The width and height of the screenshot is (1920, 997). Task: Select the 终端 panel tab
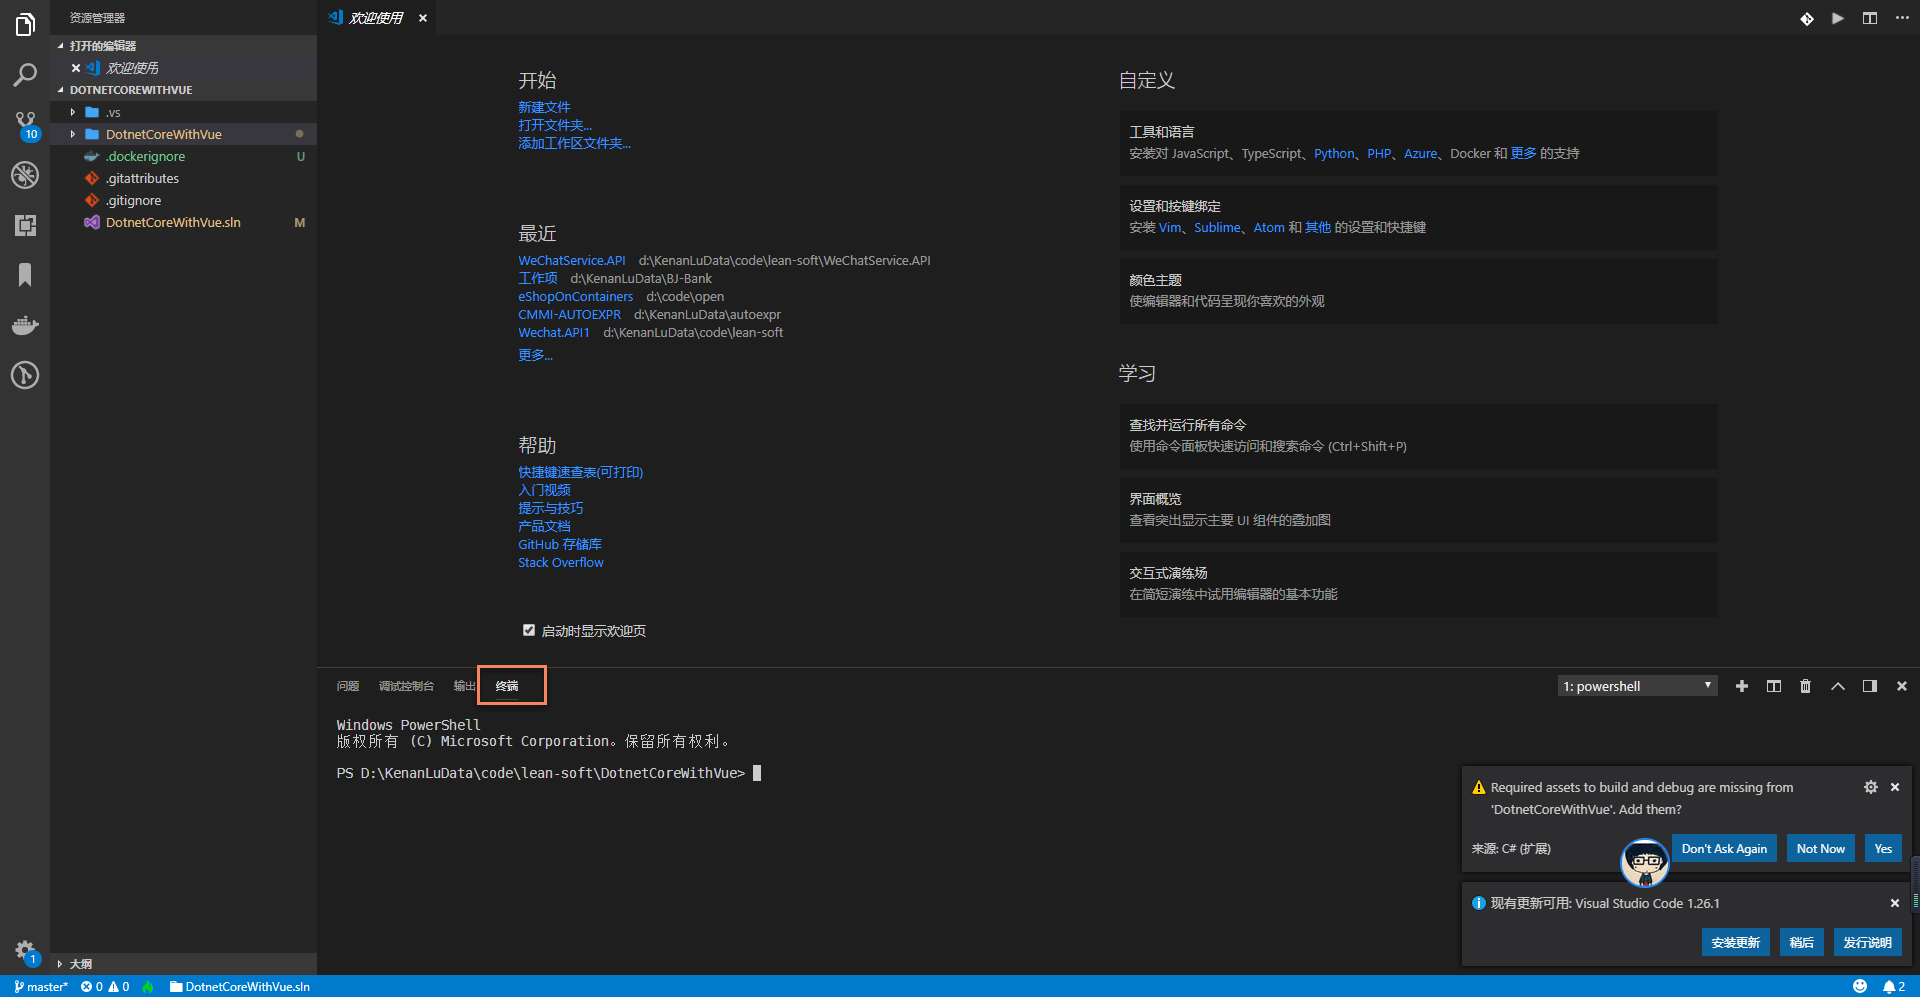507,686
